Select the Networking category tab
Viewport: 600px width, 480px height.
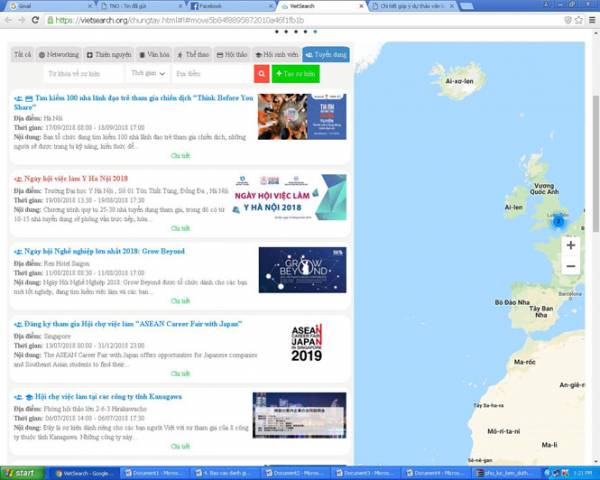click(x=60, y=54)
